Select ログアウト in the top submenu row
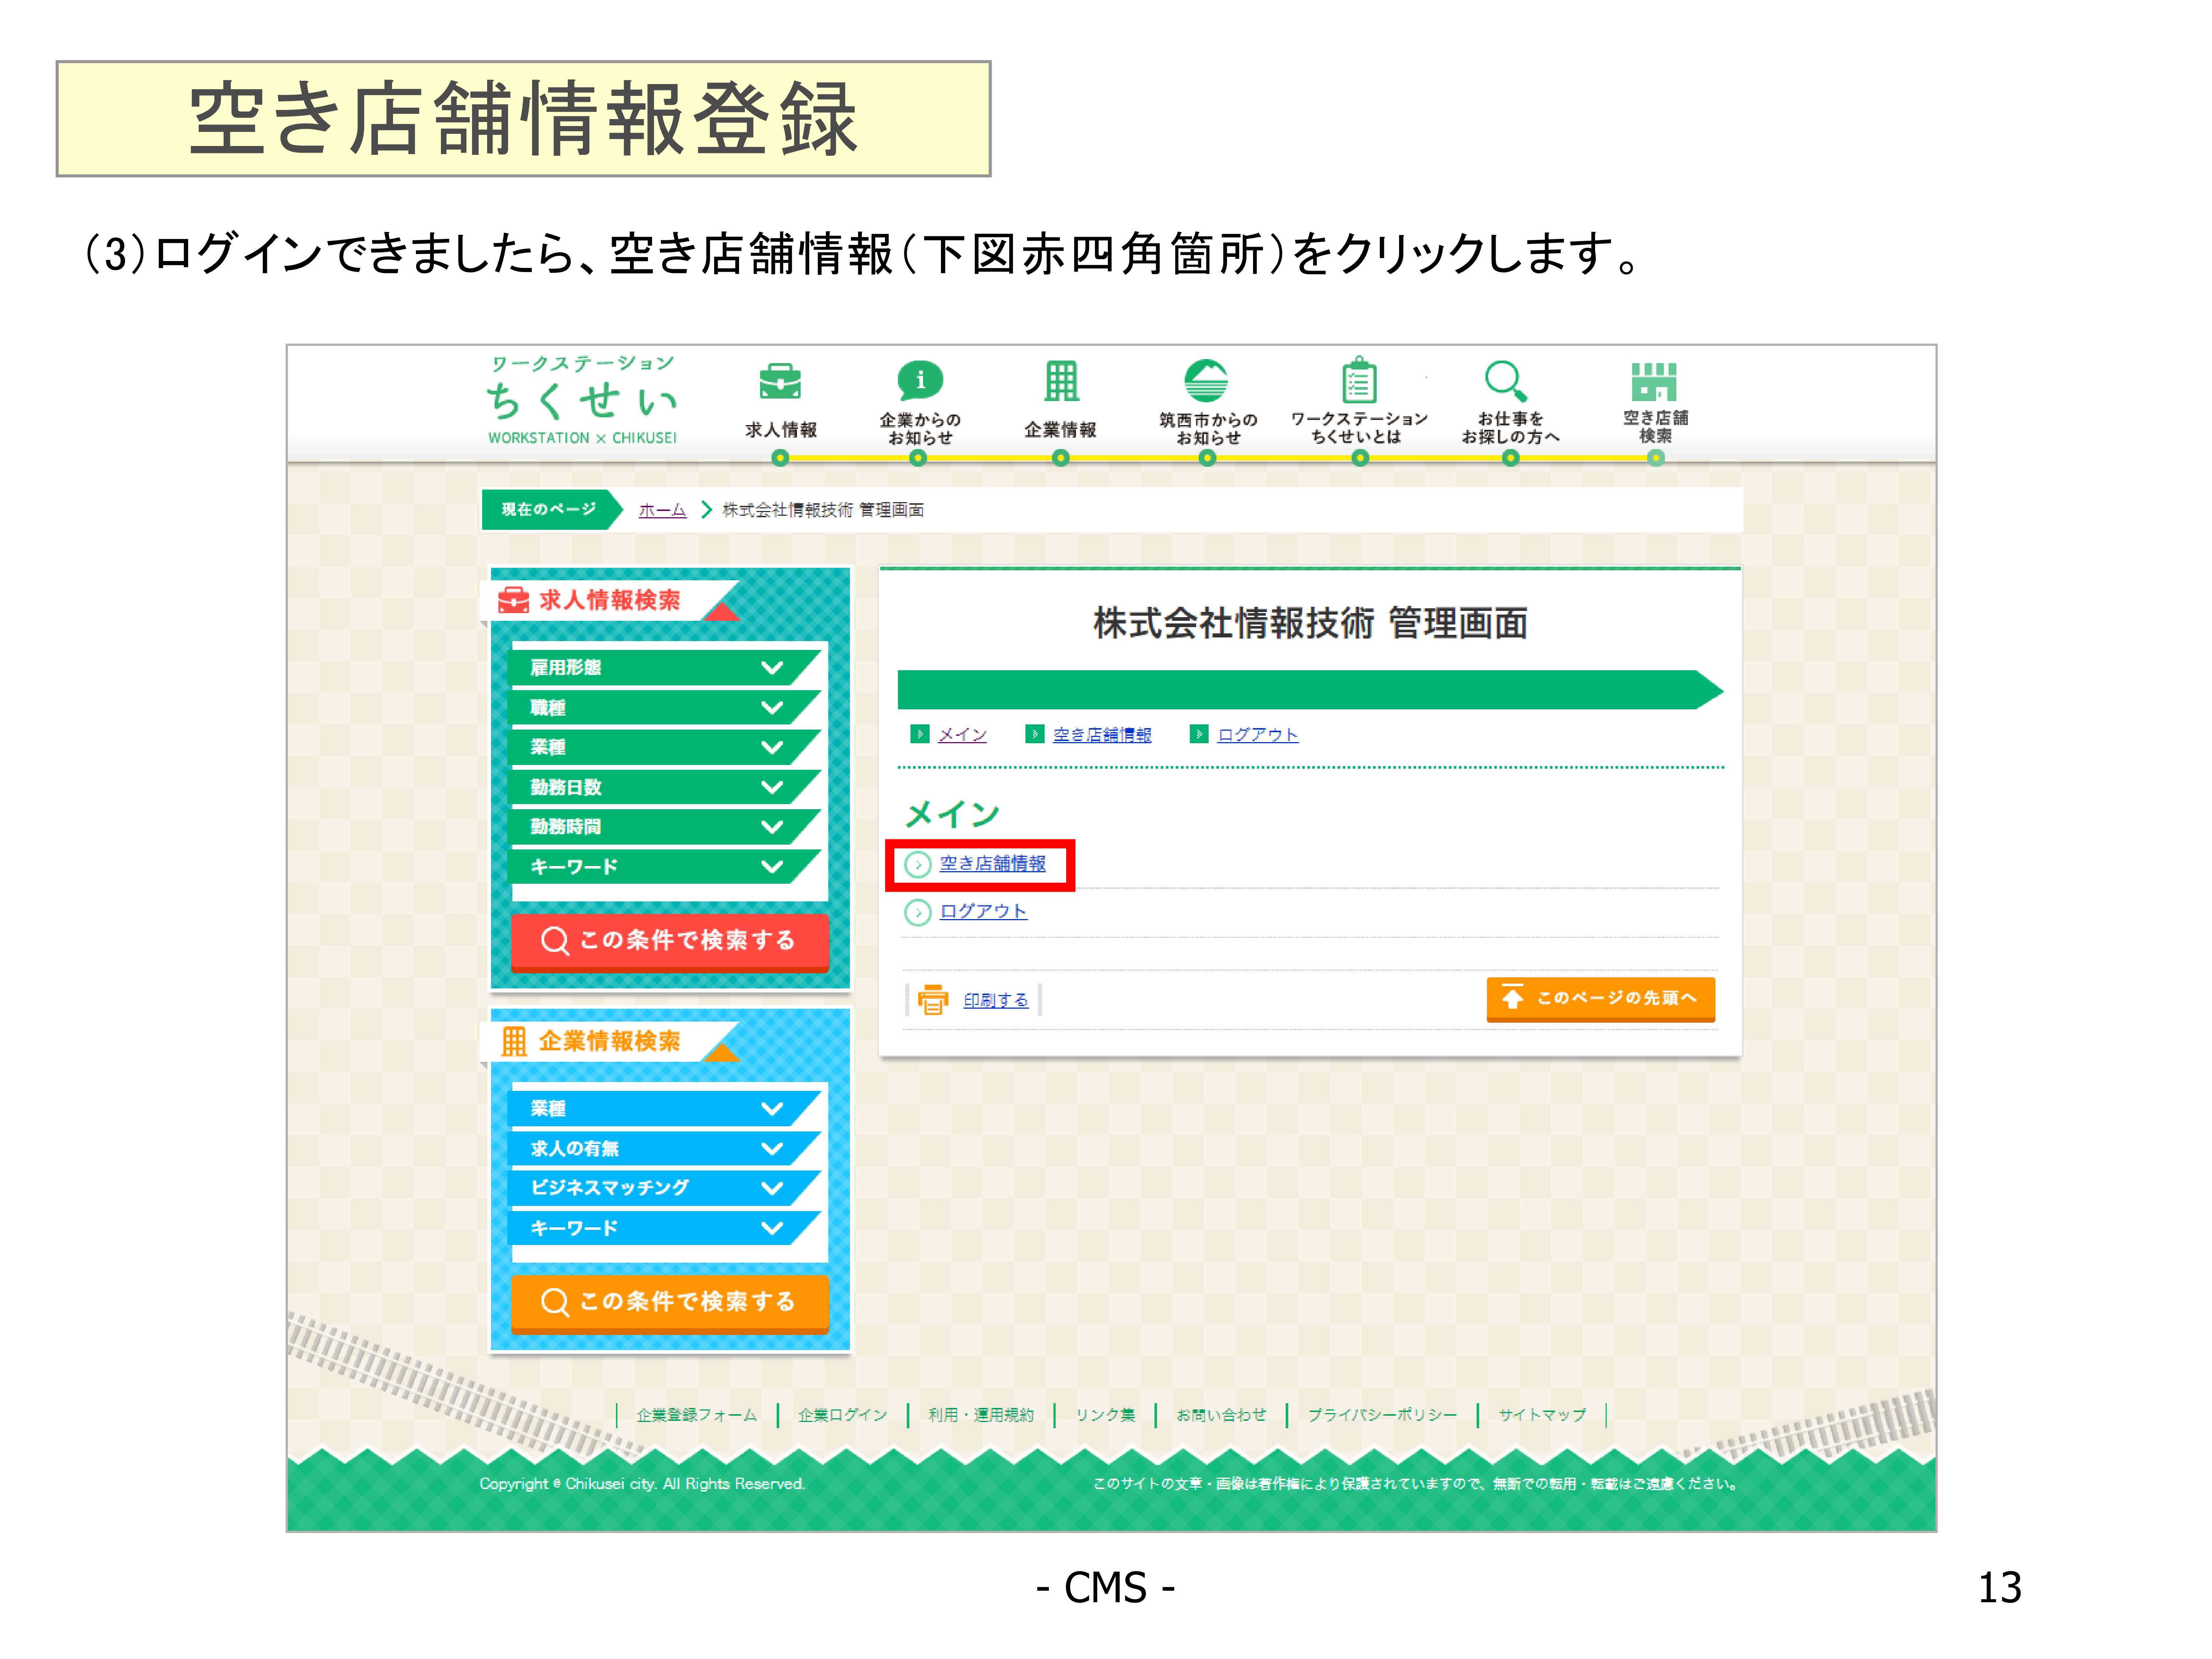Screen dimensions: 2212x1659 (x=1257, y=735)
